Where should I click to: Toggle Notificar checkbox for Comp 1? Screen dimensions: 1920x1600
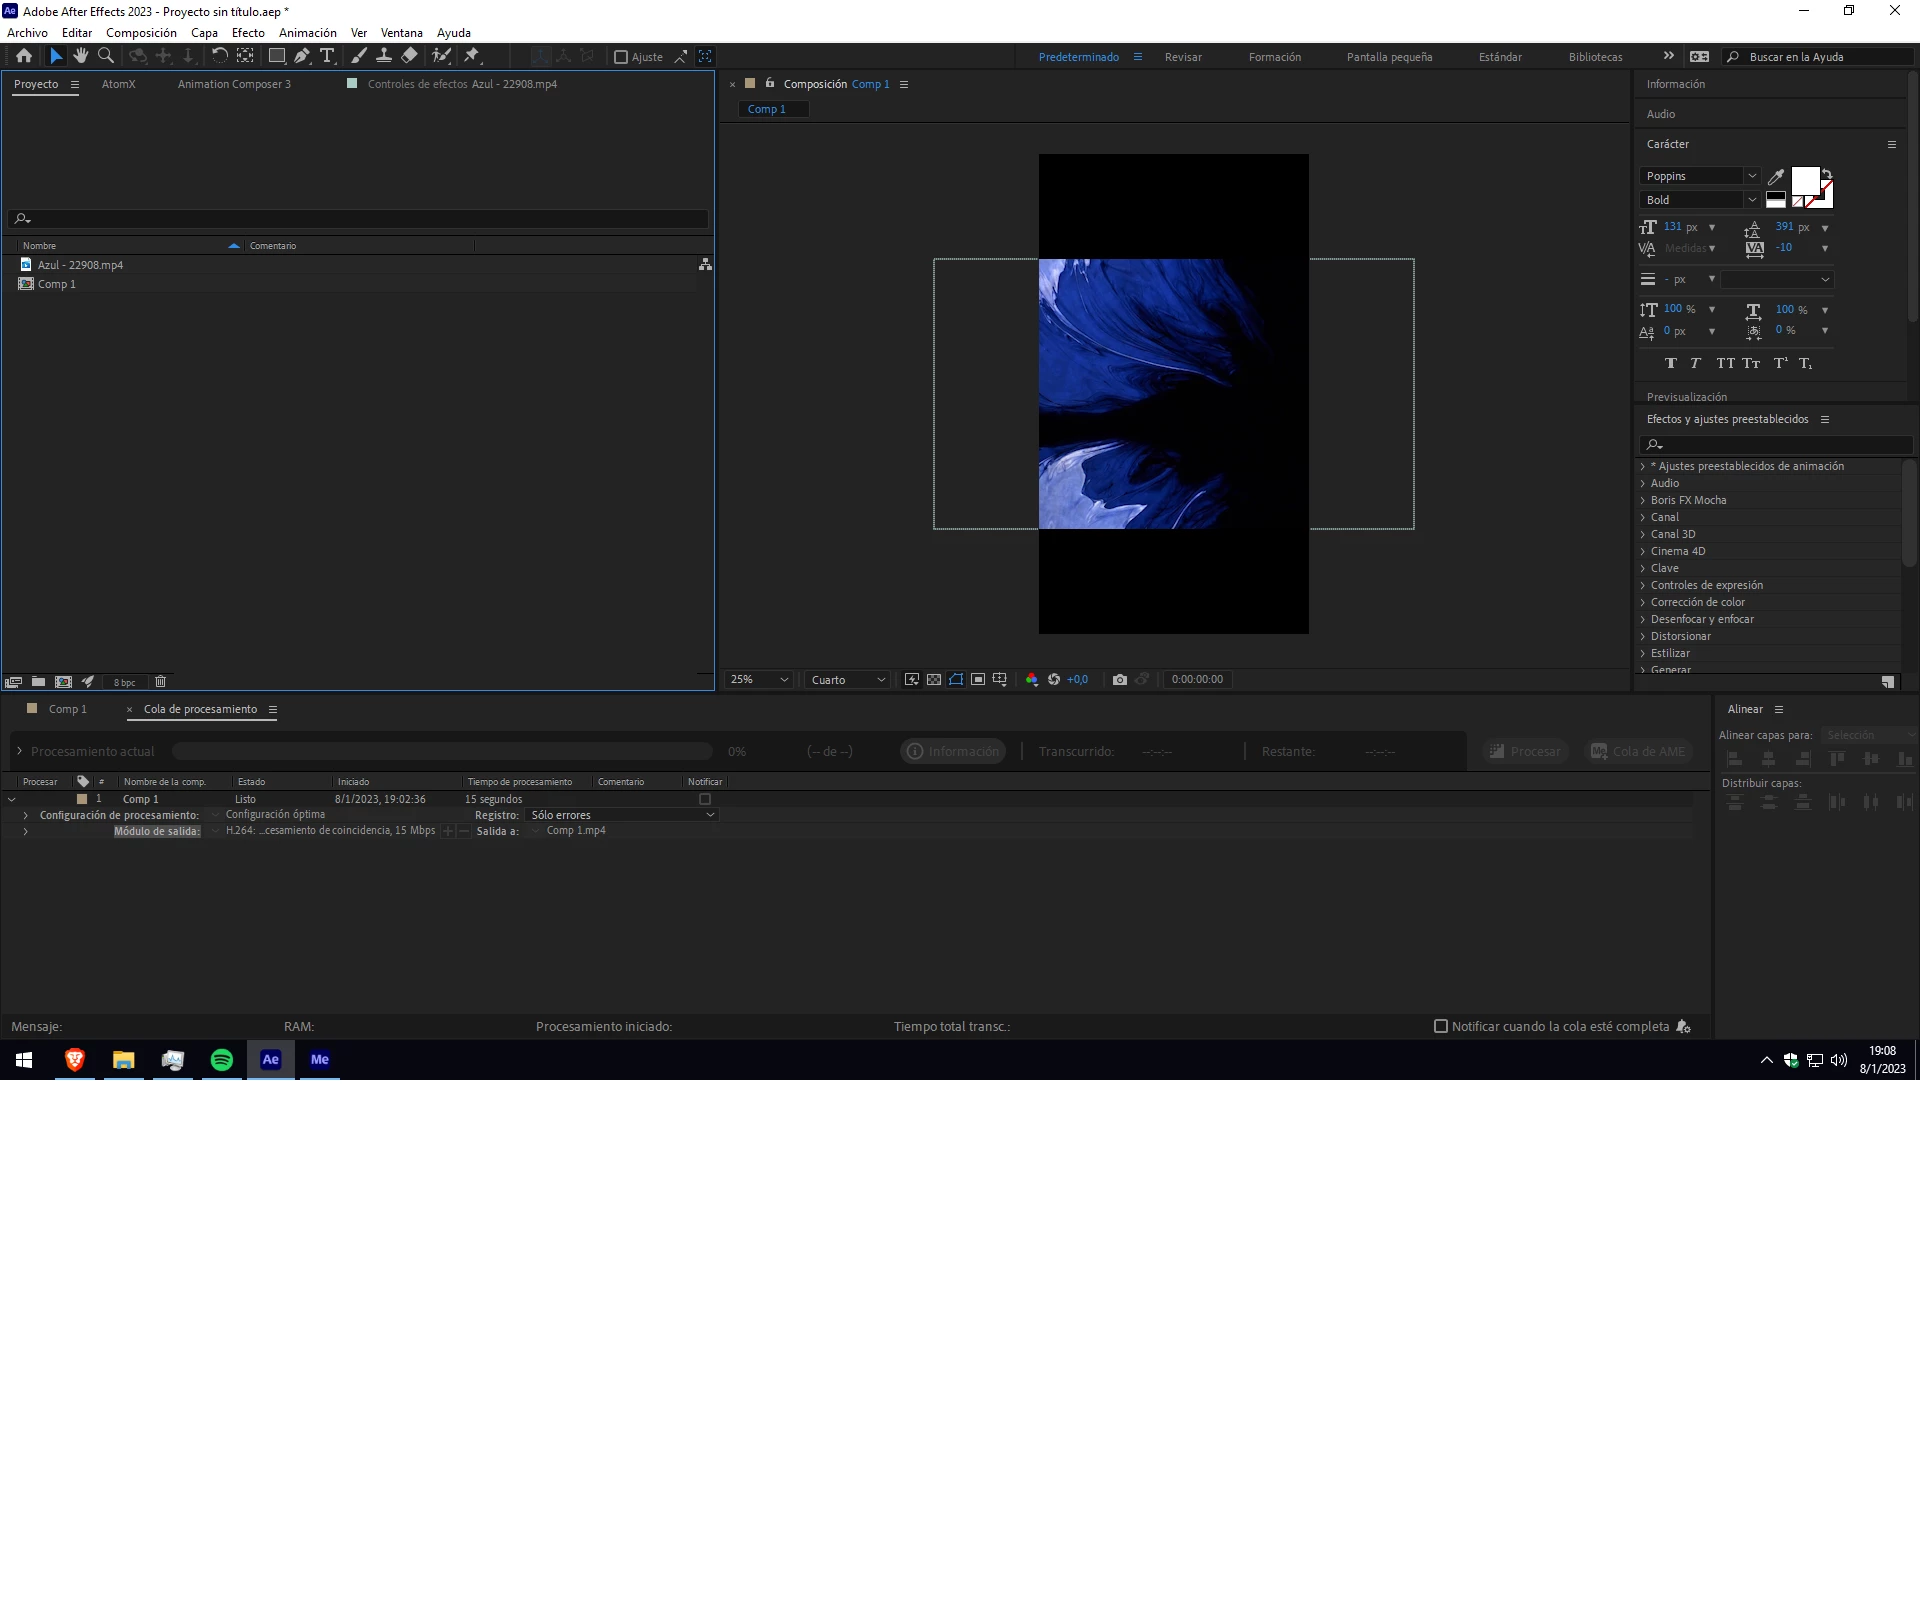(705, 799)
